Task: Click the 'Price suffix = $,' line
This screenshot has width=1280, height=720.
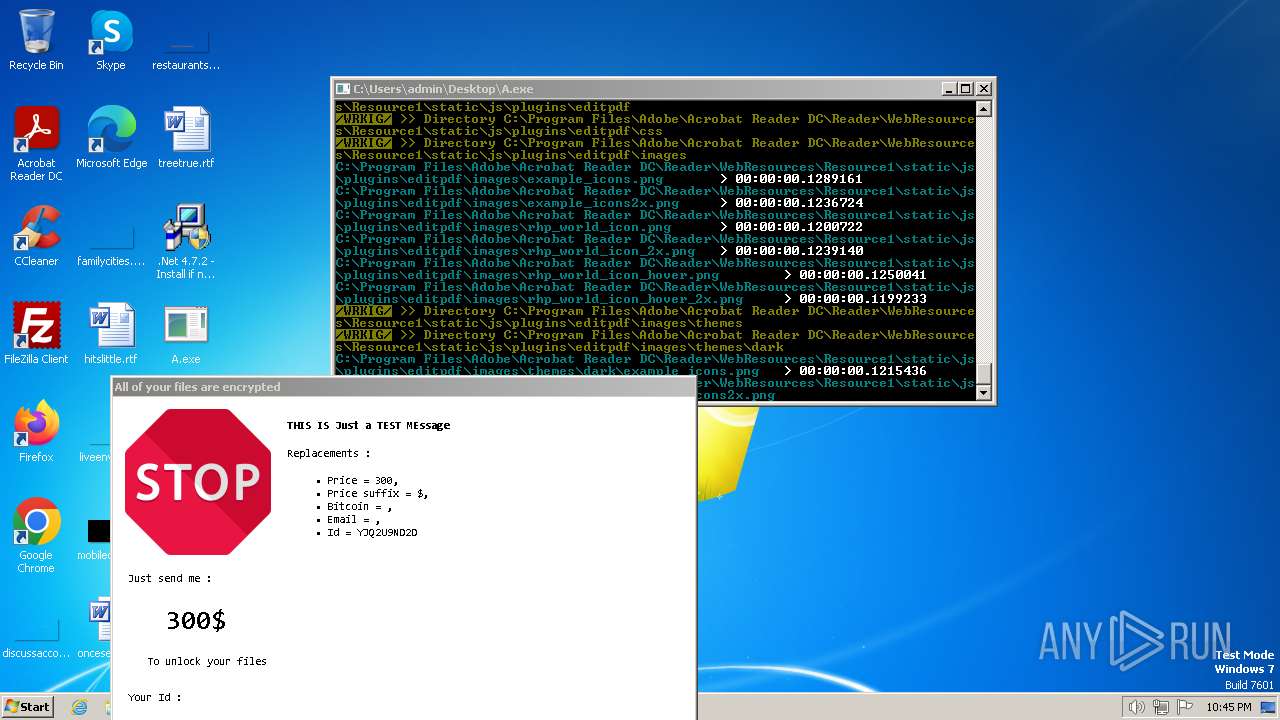Action: [377, 494]
